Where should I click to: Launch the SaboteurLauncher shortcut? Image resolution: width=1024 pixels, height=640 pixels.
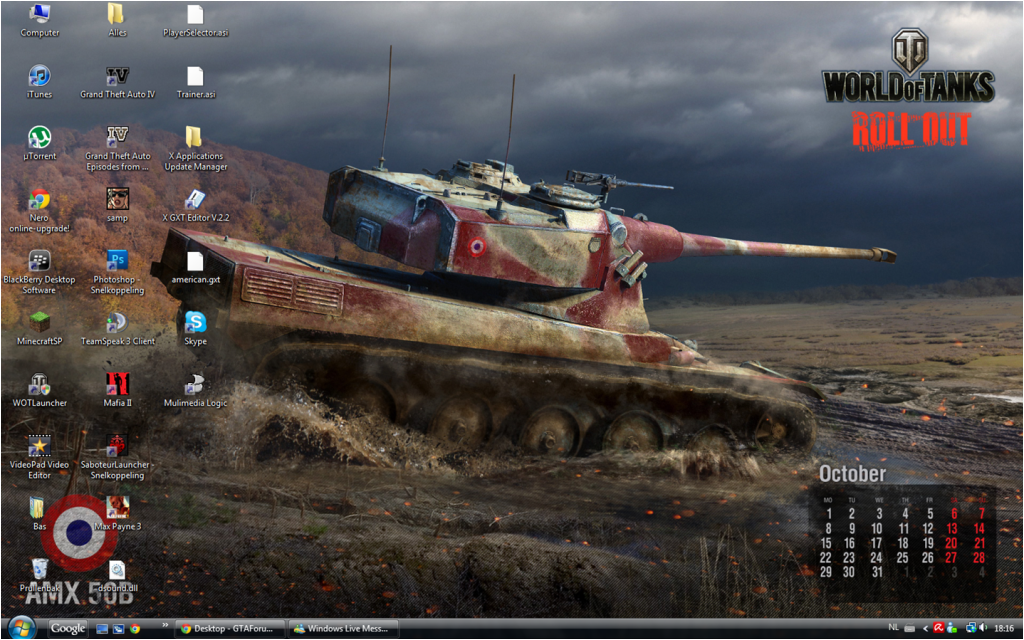[118, 457]
